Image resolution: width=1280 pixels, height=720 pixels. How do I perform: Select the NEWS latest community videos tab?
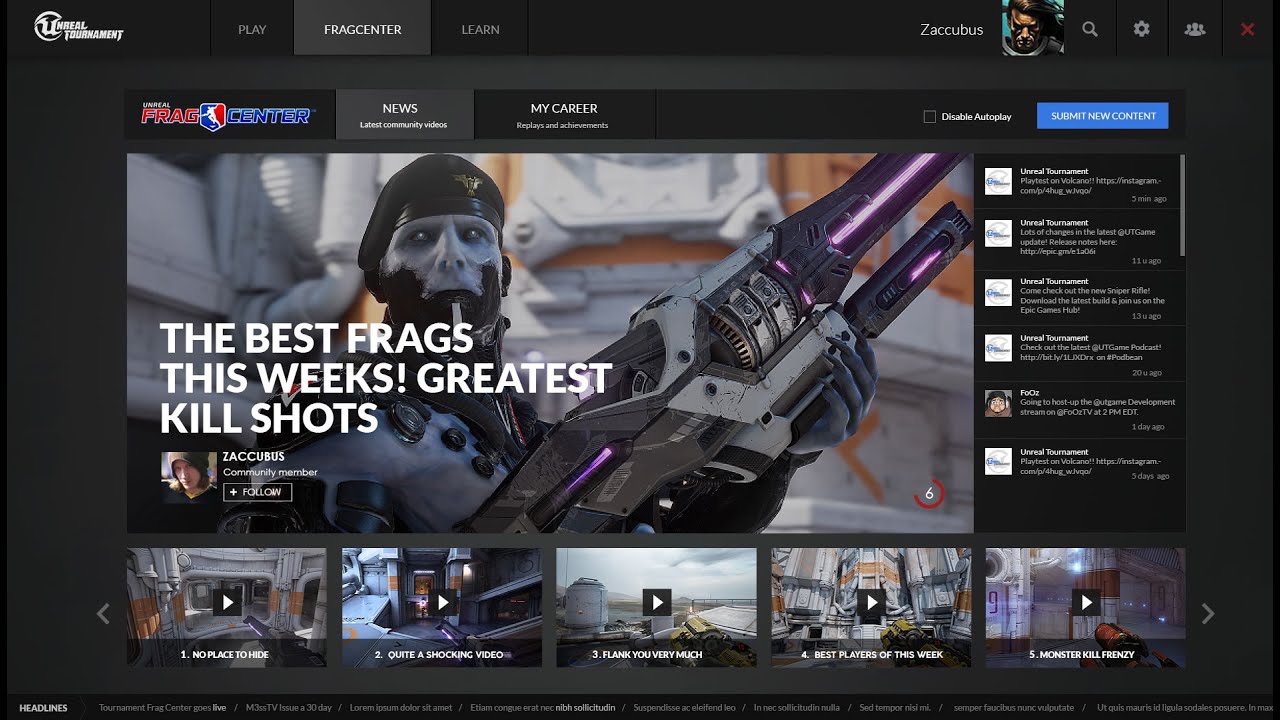tap(404, 115)
